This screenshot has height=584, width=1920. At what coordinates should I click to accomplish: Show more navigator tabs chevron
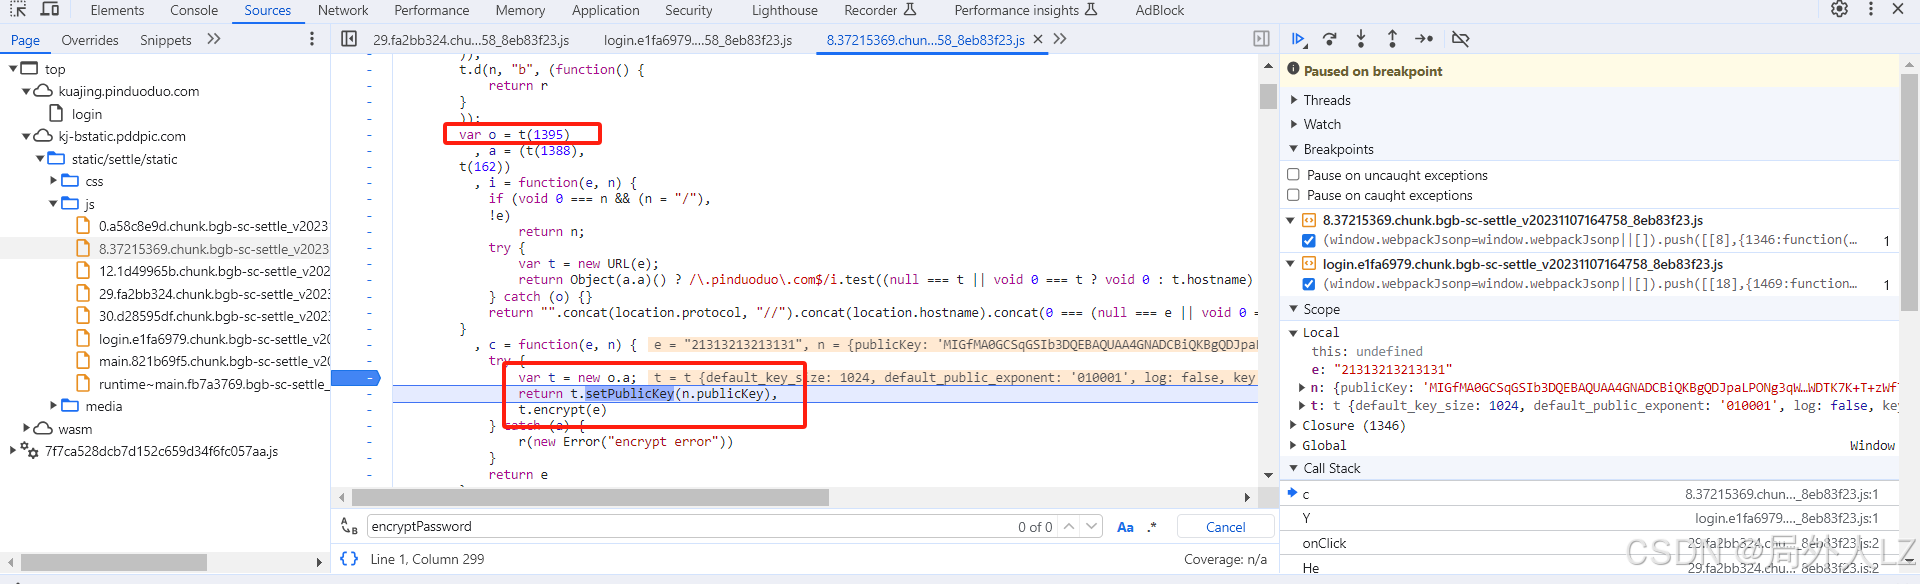(x=213, y=39)
